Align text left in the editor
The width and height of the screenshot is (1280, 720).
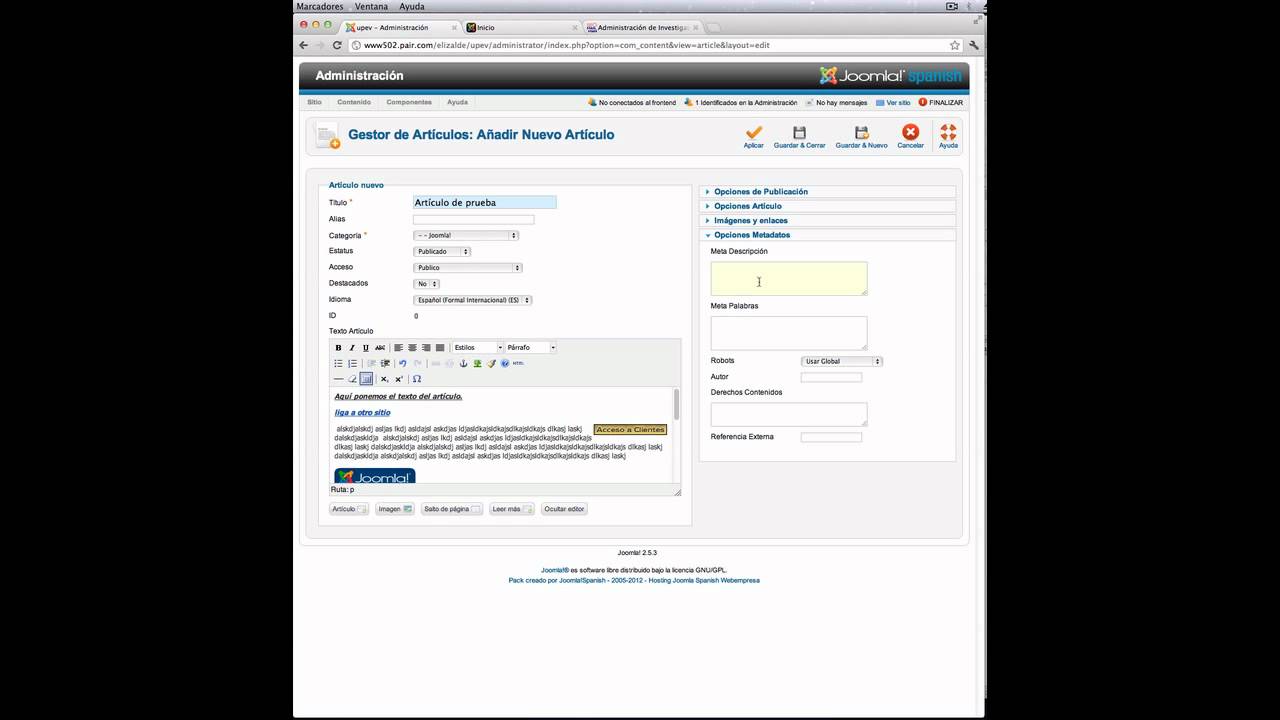398,348
